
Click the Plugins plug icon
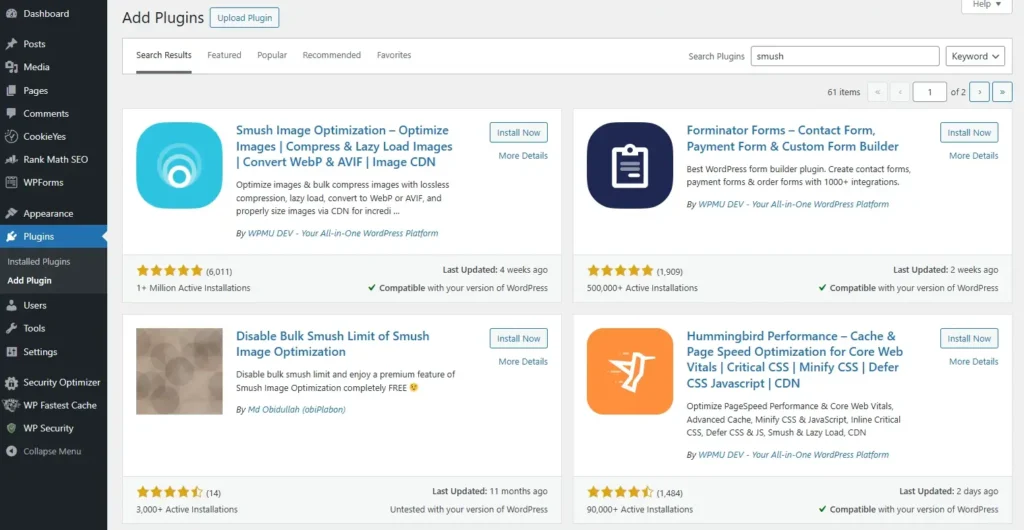[11, 236]
